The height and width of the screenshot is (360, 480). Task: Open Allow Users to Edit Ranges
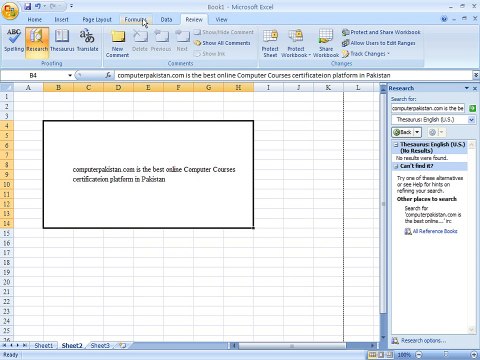click(x=379, y=43)
